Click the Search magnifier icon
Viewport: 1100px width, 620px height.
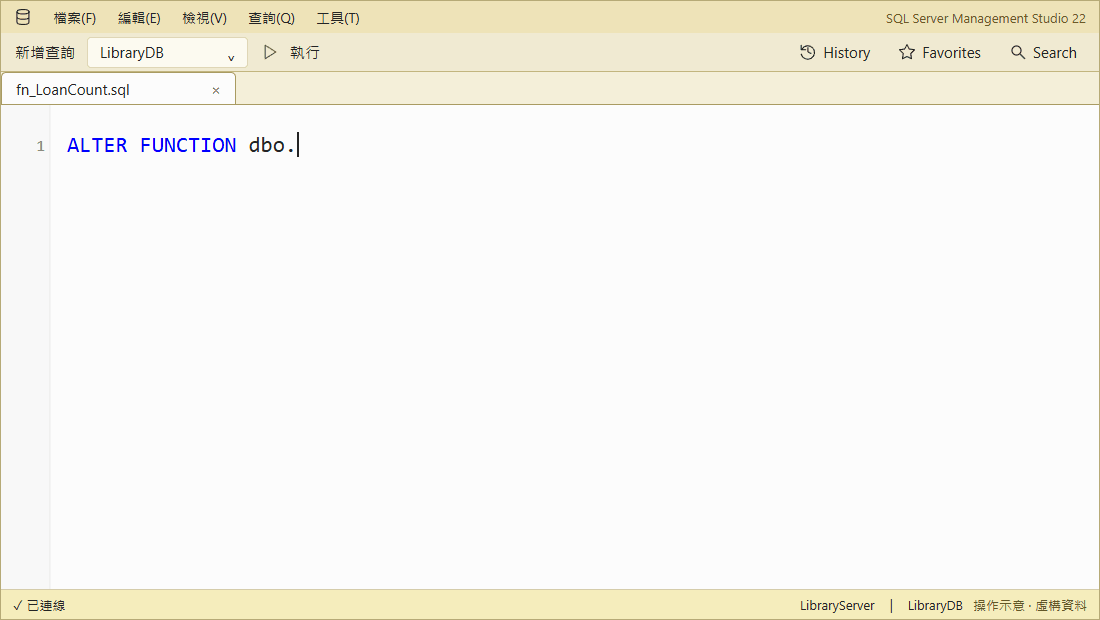tap(1017, 53)
